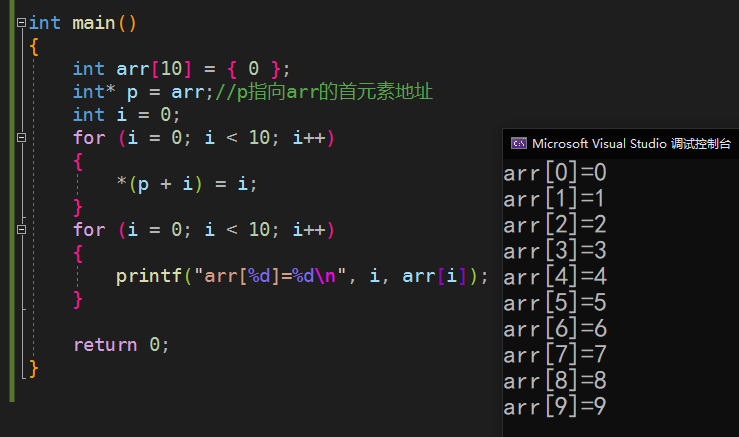739x437 pixels.
Task: Click console output 'arr[7]=7'
Action: 555,354
